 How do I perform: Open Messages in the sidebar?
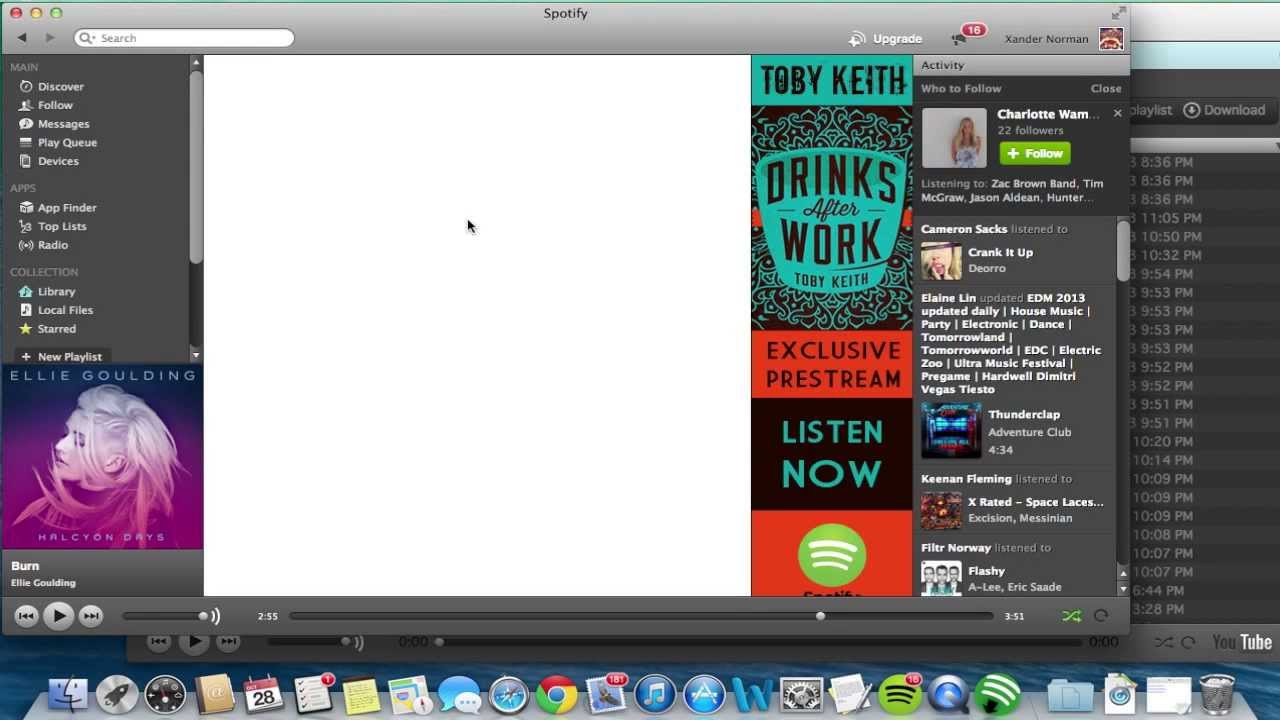pyautogui.click(x=63, y=124)
